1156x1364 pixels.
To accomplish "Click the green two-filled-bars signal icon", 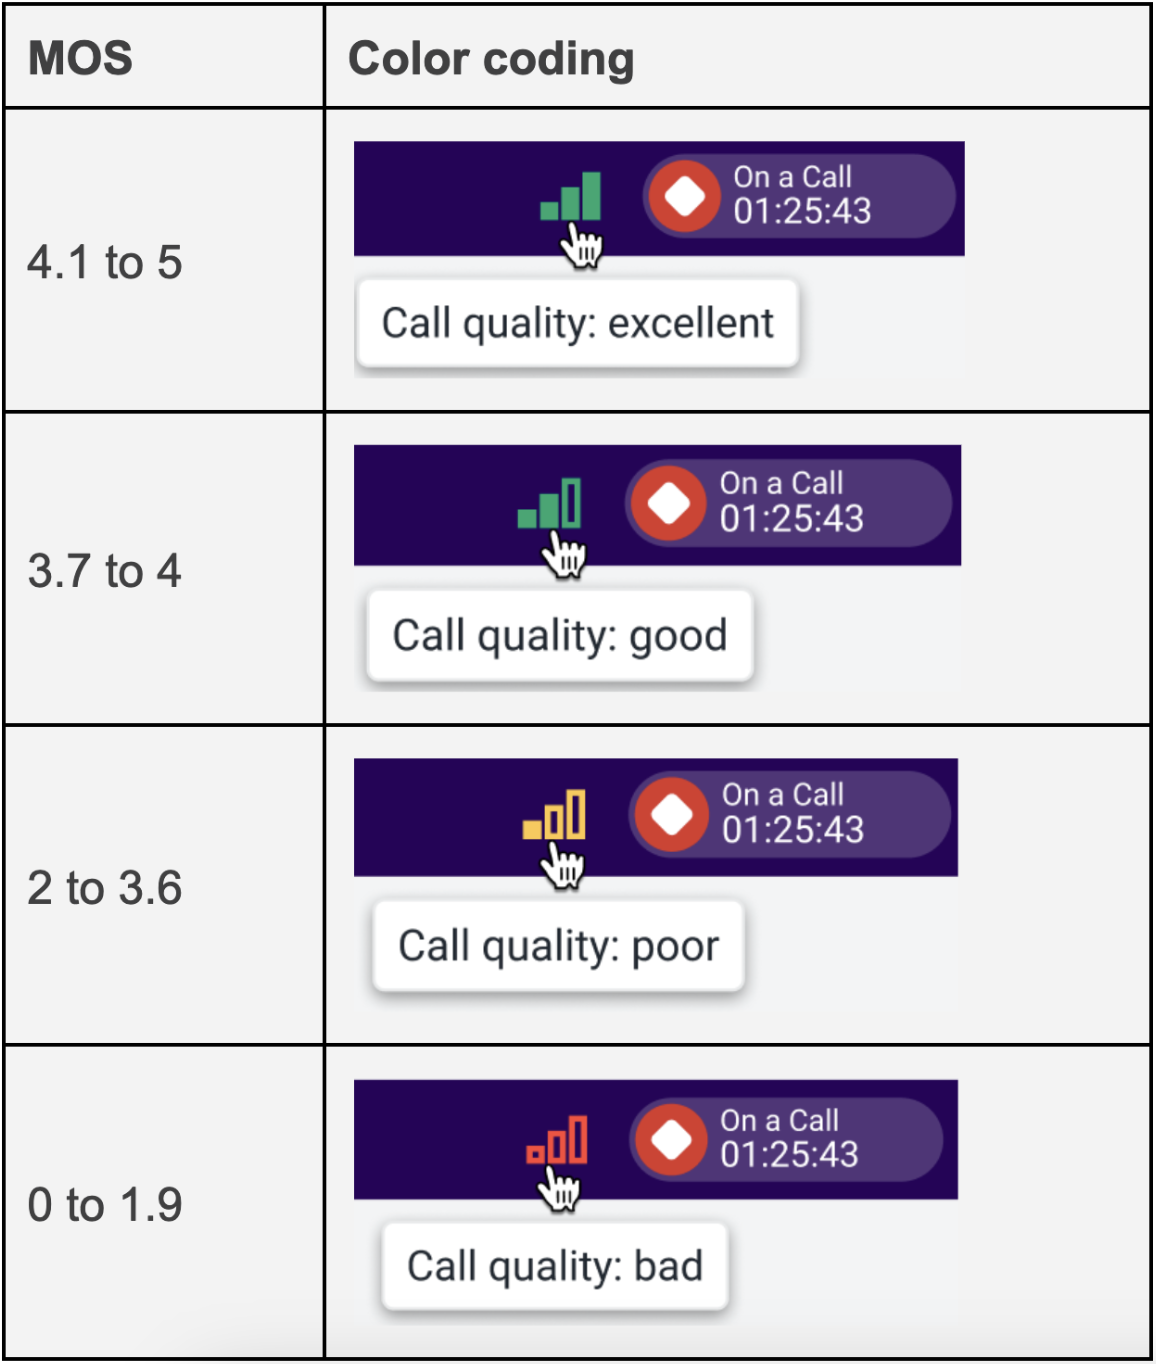I will click(549, 503).
